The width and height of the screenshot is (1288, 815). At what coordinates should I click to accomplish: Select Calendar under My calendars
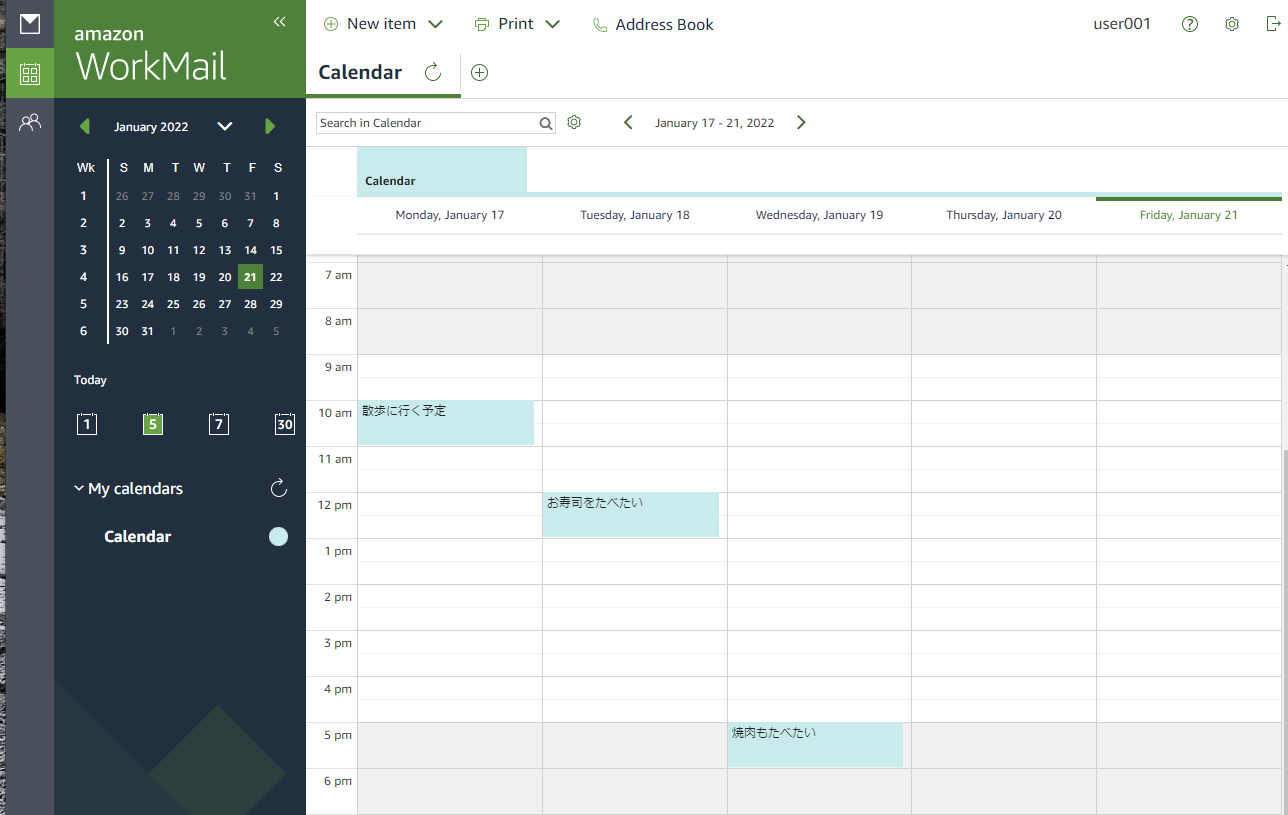click(138, 536)
